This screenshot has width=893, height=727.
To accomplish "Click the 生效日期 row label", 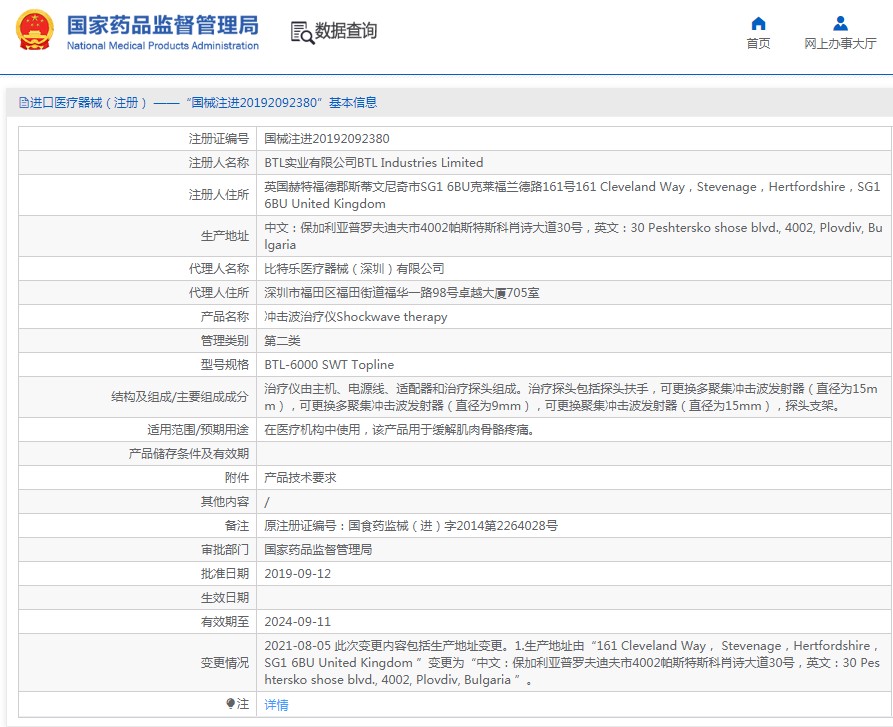I will click(x=225, y=597).
